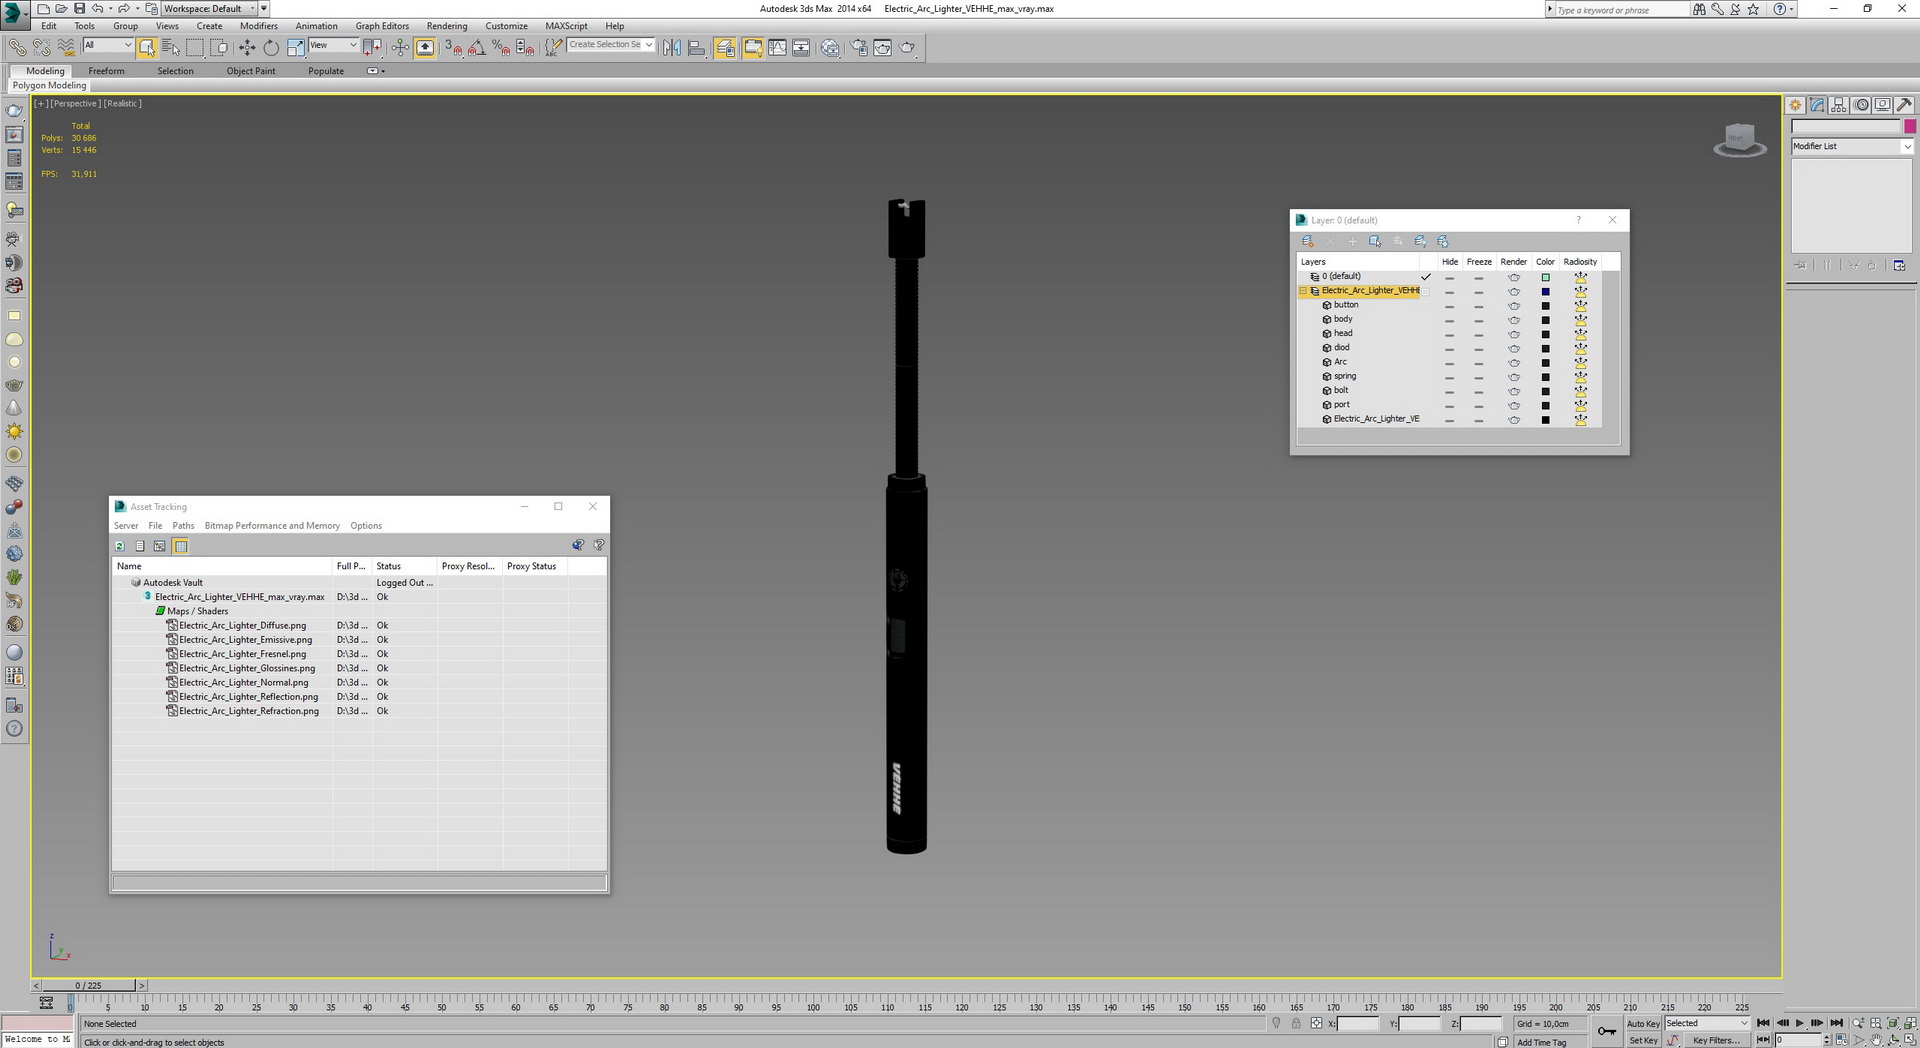Switch Asset Tracking to table view

[x=181, y=546]
